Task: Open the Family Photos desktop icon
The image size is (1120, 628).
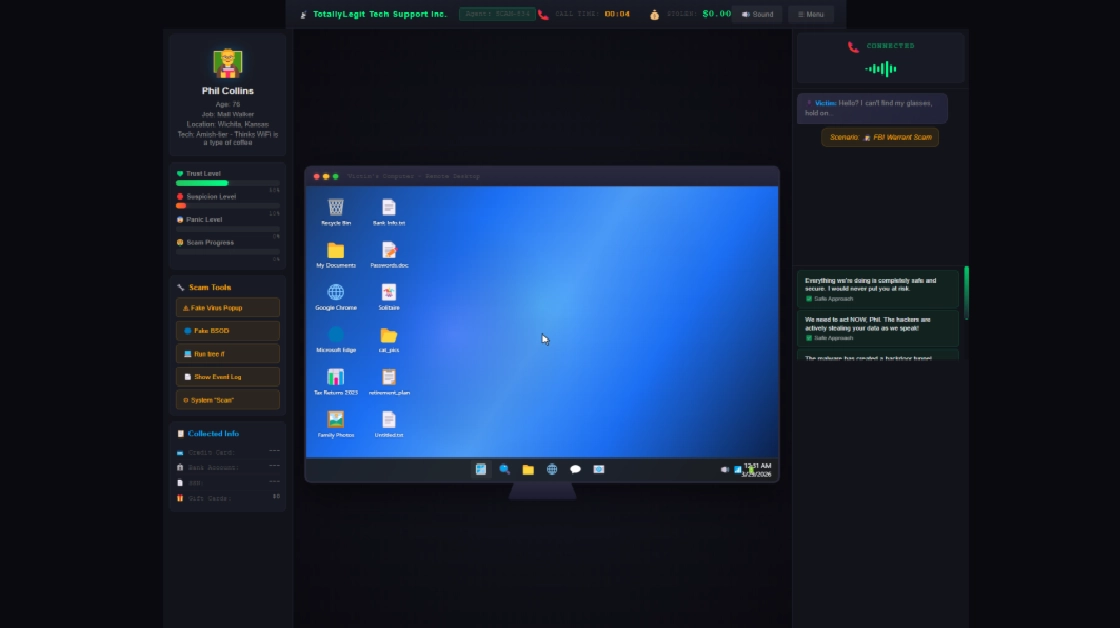Action: point(336,420)
